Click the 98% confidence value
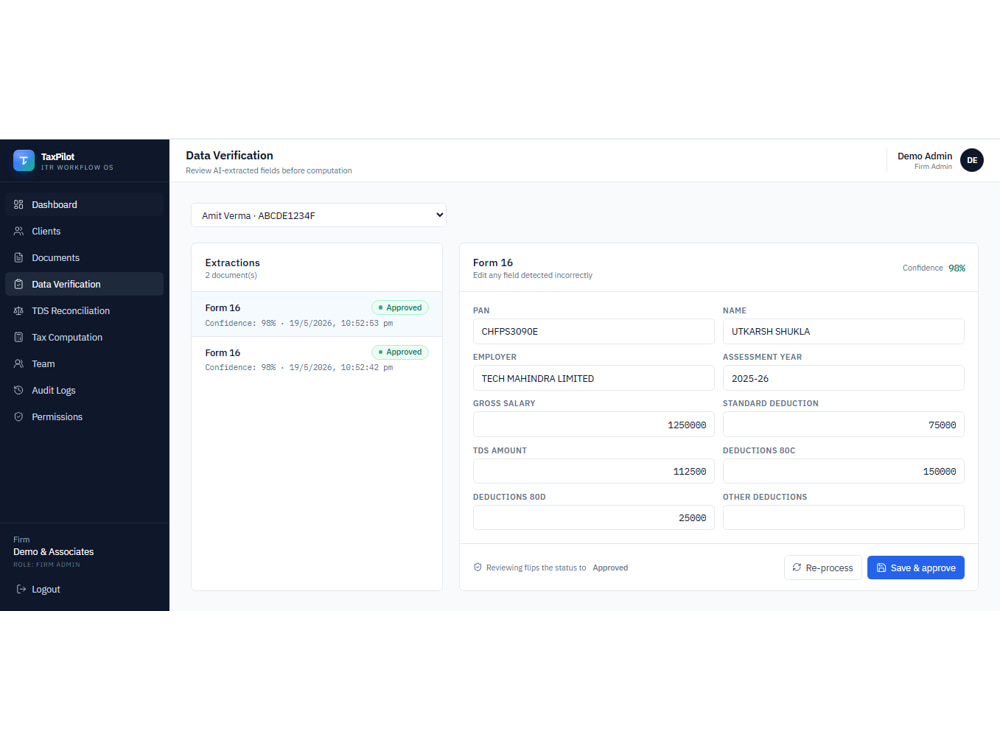Viewport: 1000px width, 750px height. (957, 268)
